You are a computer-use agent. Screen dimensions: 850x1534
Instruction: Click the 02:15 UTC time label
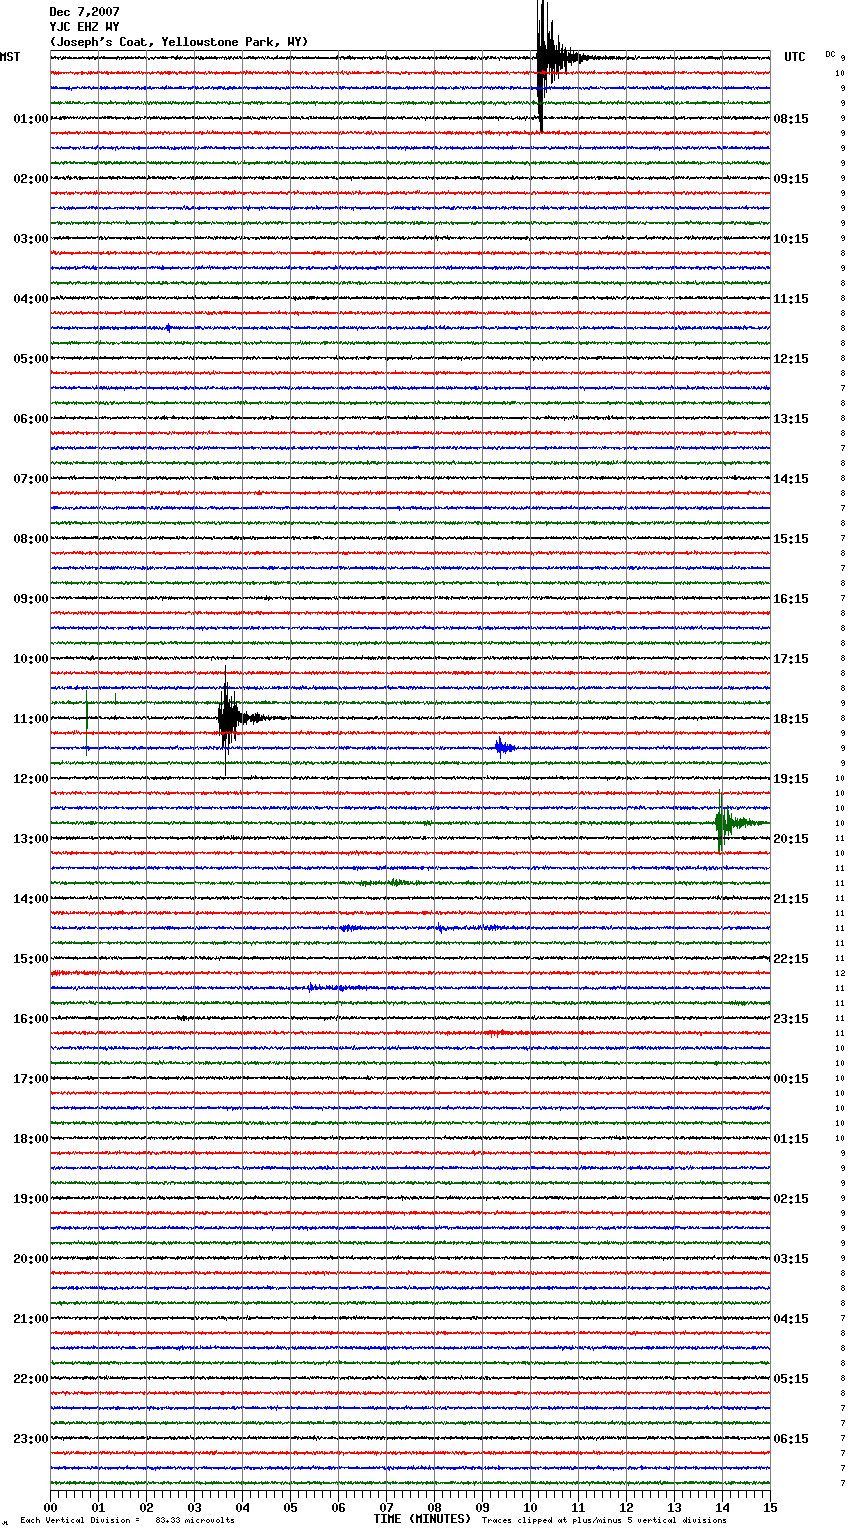pyautogui.click(x=791, y=1198)
